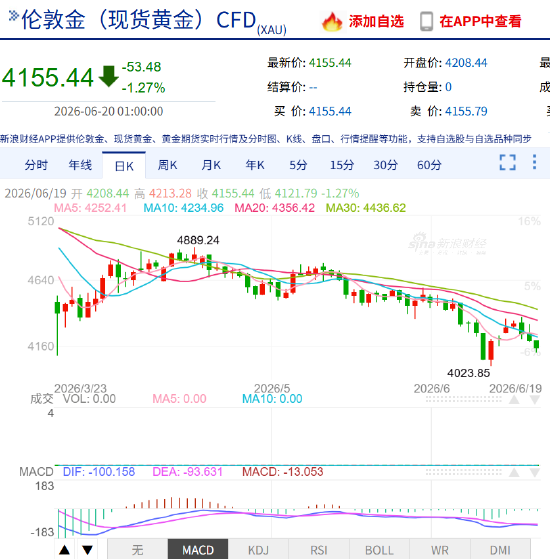Click the double-arrow icon before 伦敦金 title

(14, 16)
